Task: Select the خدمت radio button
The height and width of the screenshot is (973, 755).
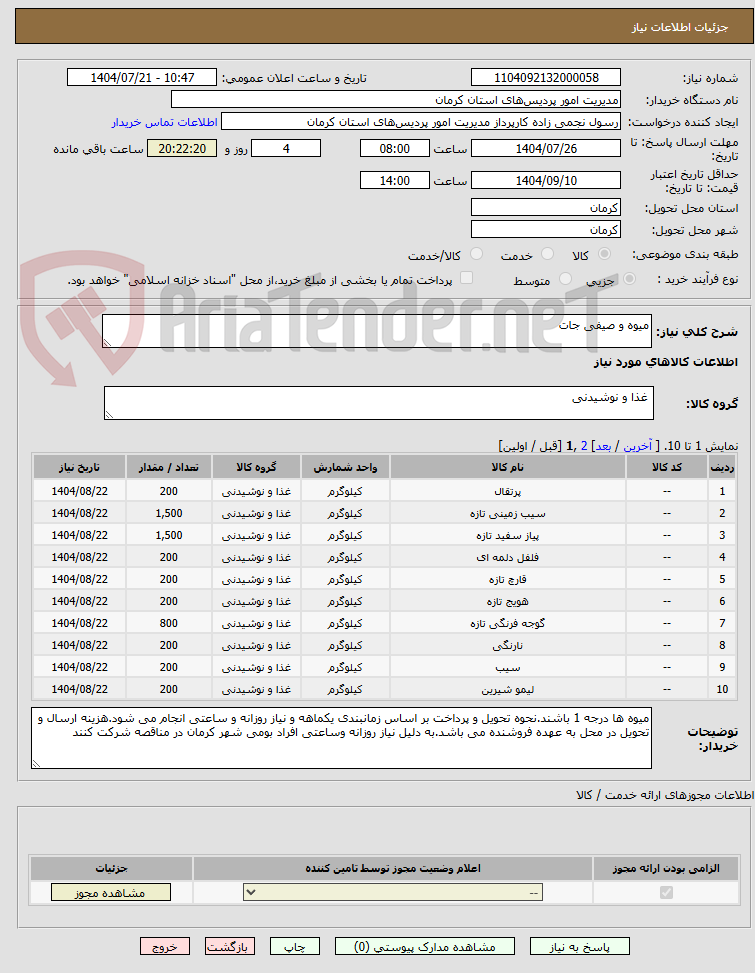Action: (547, 254)
